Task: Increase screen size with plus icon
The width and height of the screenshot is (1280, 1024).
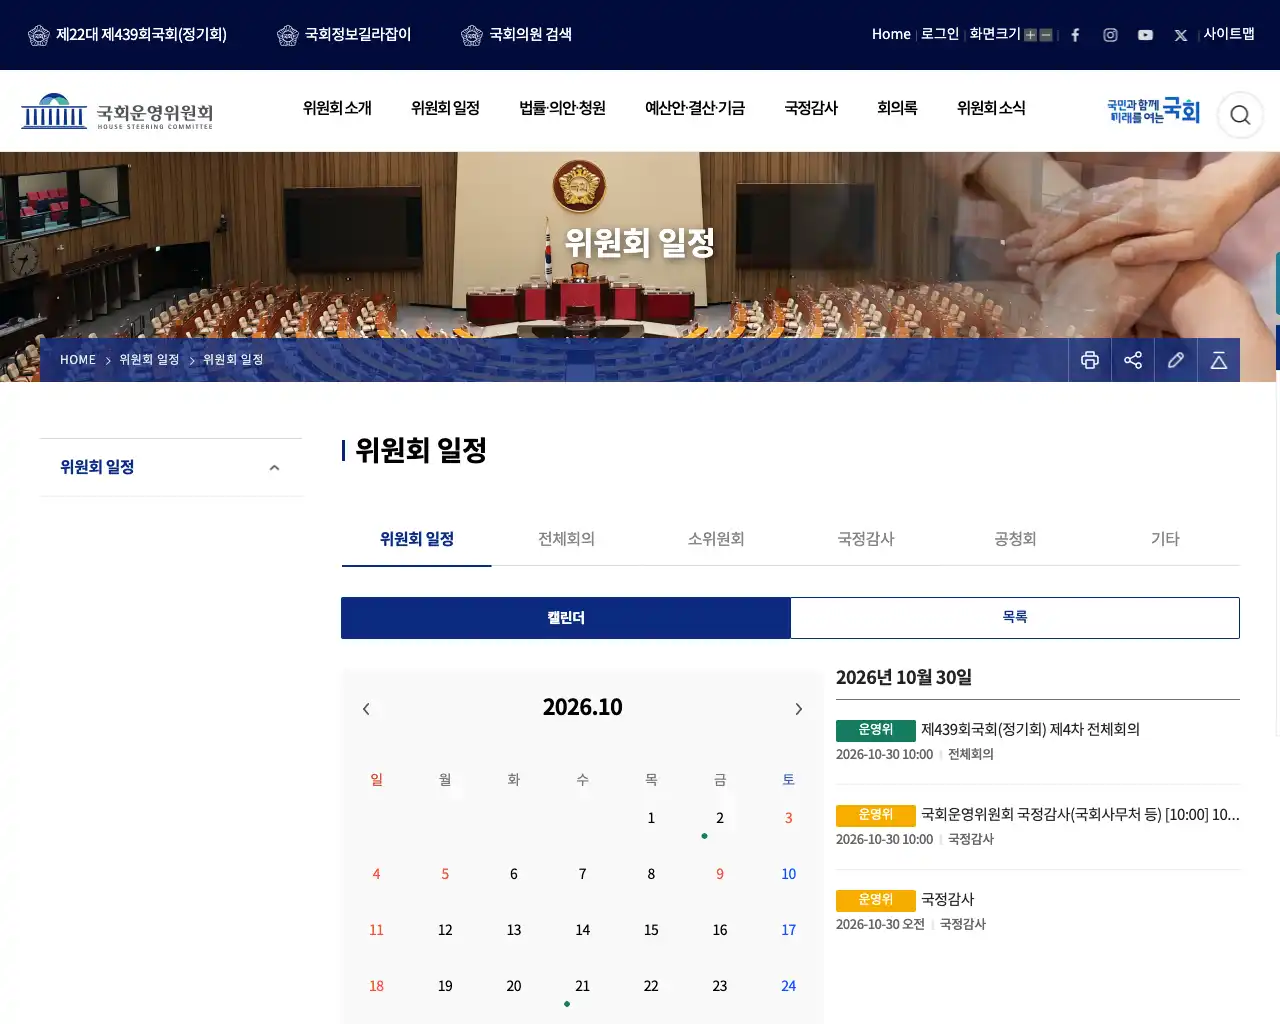Action: [1030, 35]
